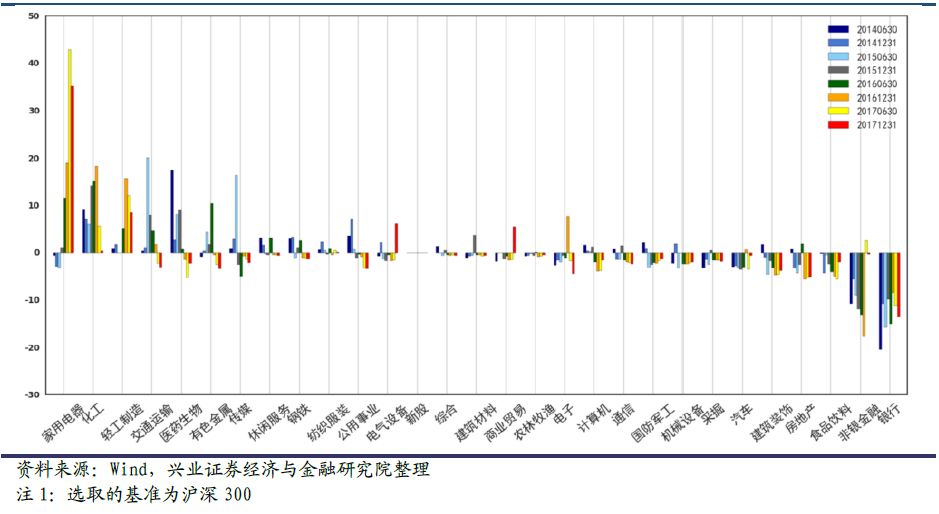This screenshot has height=514, width=939.
Task: Click the 钢铁 axis label
Action: point(300,413)
